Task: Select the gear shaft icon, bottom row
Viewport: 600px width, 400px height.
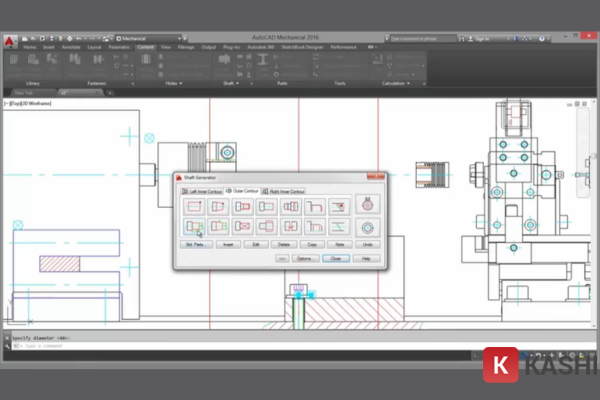Action: click(x=218, y=226)
